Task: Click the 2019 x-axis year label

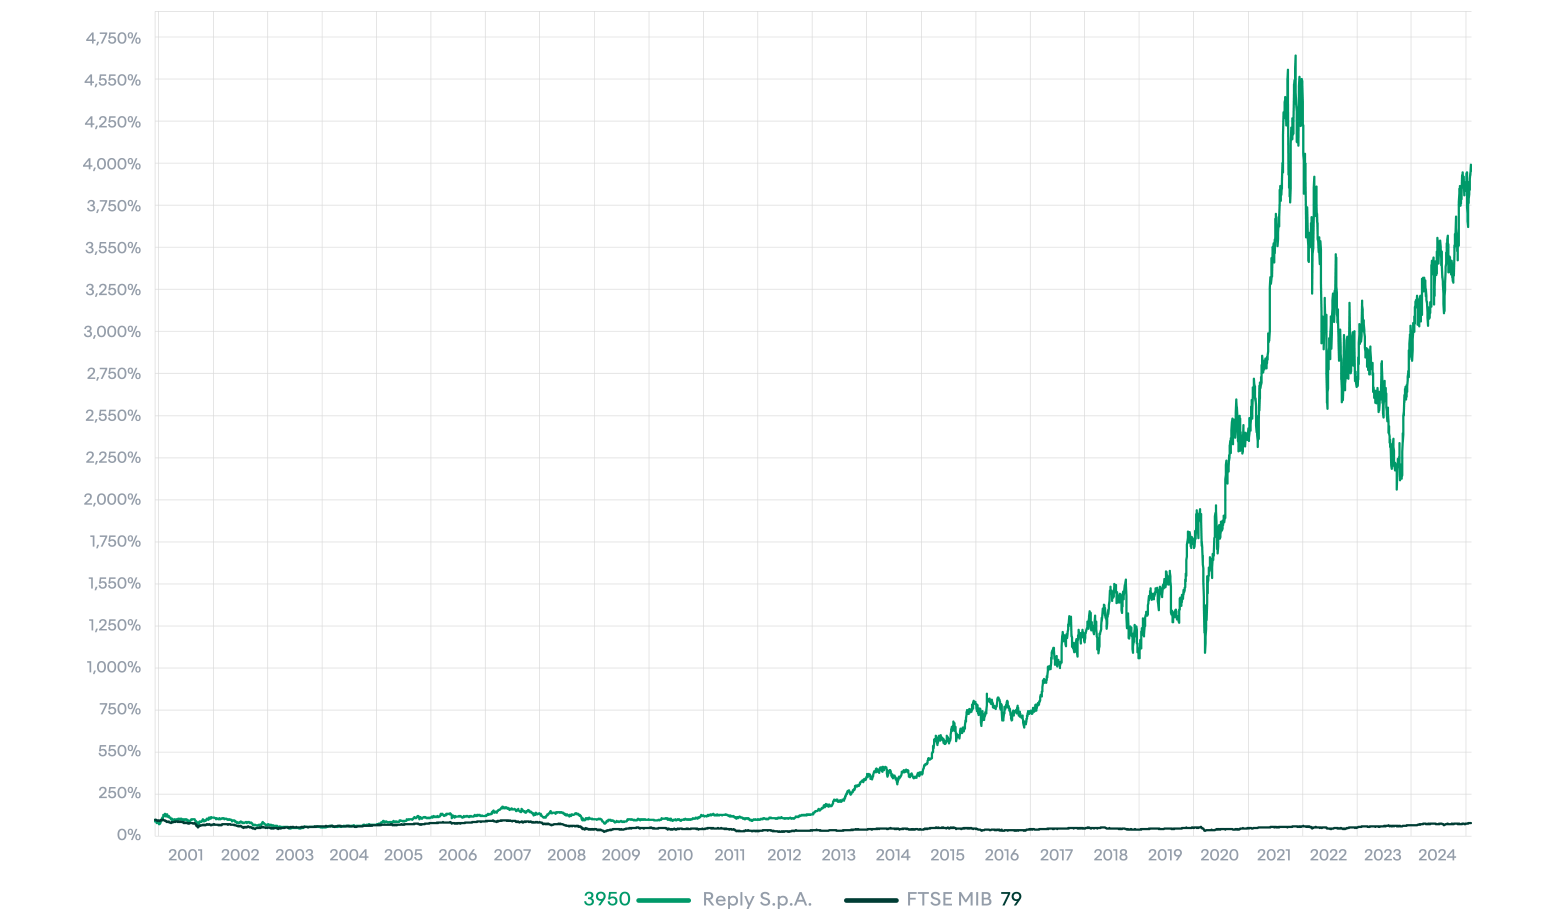Action: 1165,855
